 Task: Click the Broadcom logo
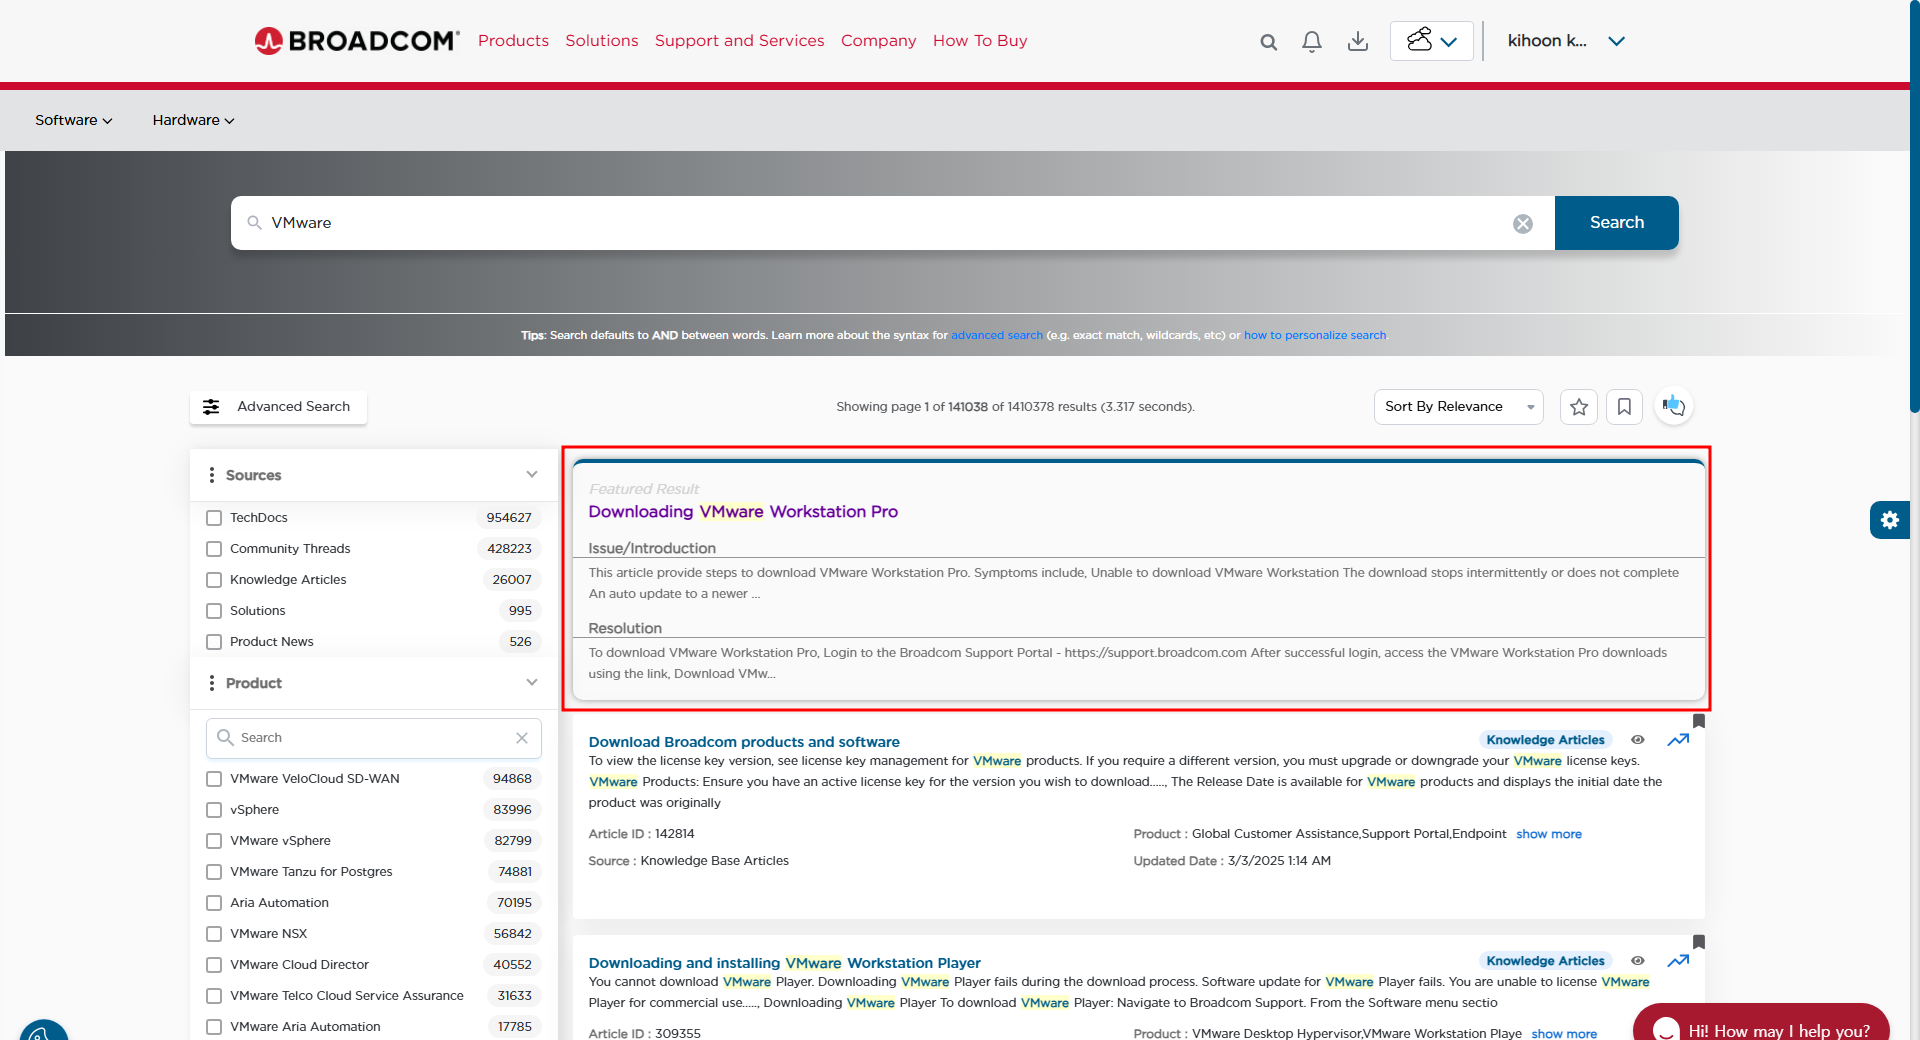point(357,41)
